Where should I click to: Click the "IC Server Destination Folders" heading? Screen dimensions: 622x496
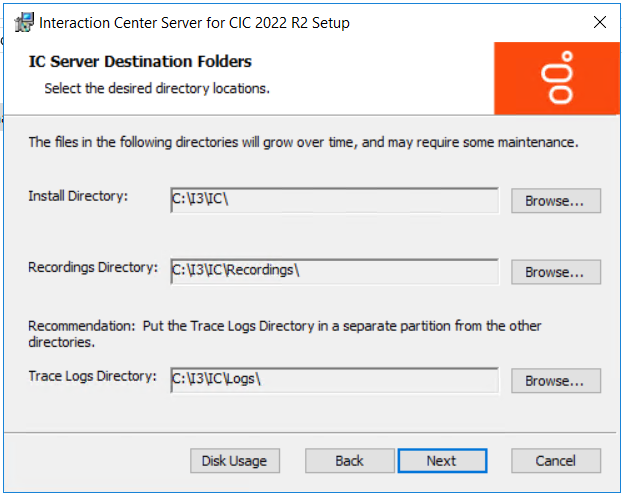point(140,62)
